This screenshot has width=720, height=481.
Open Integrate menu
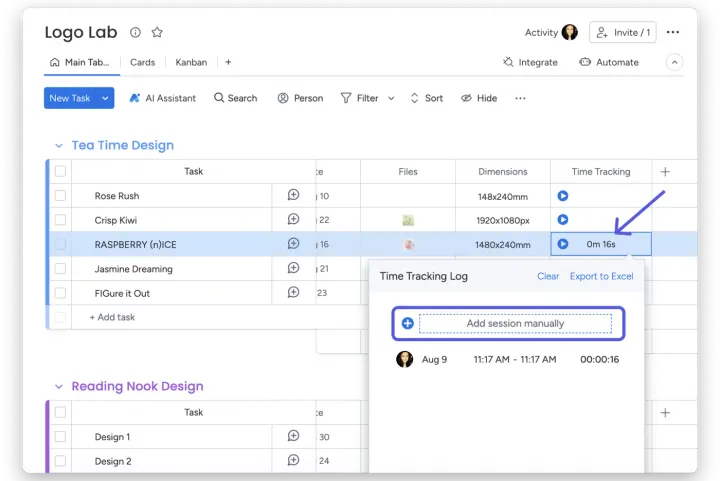[530, 62]
